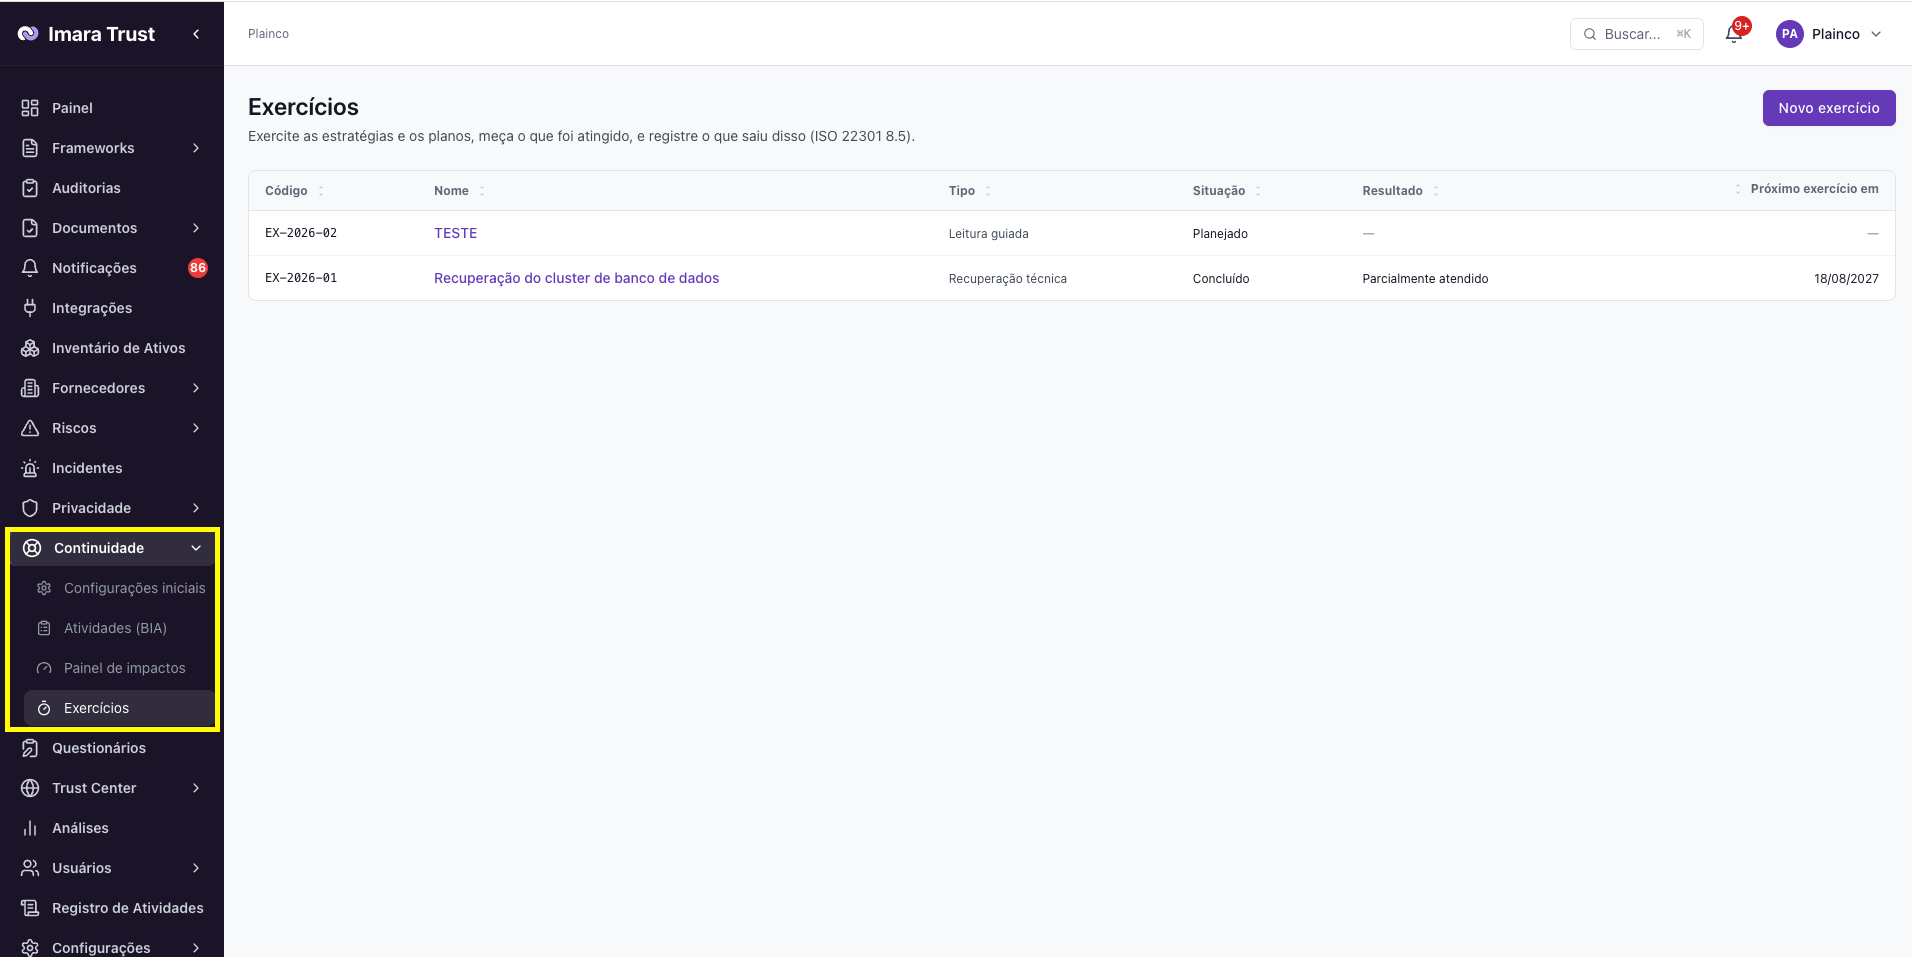Expand the Usuários submenu chevron
Viewport: 1912px width, 957px height.
[196, 868]
